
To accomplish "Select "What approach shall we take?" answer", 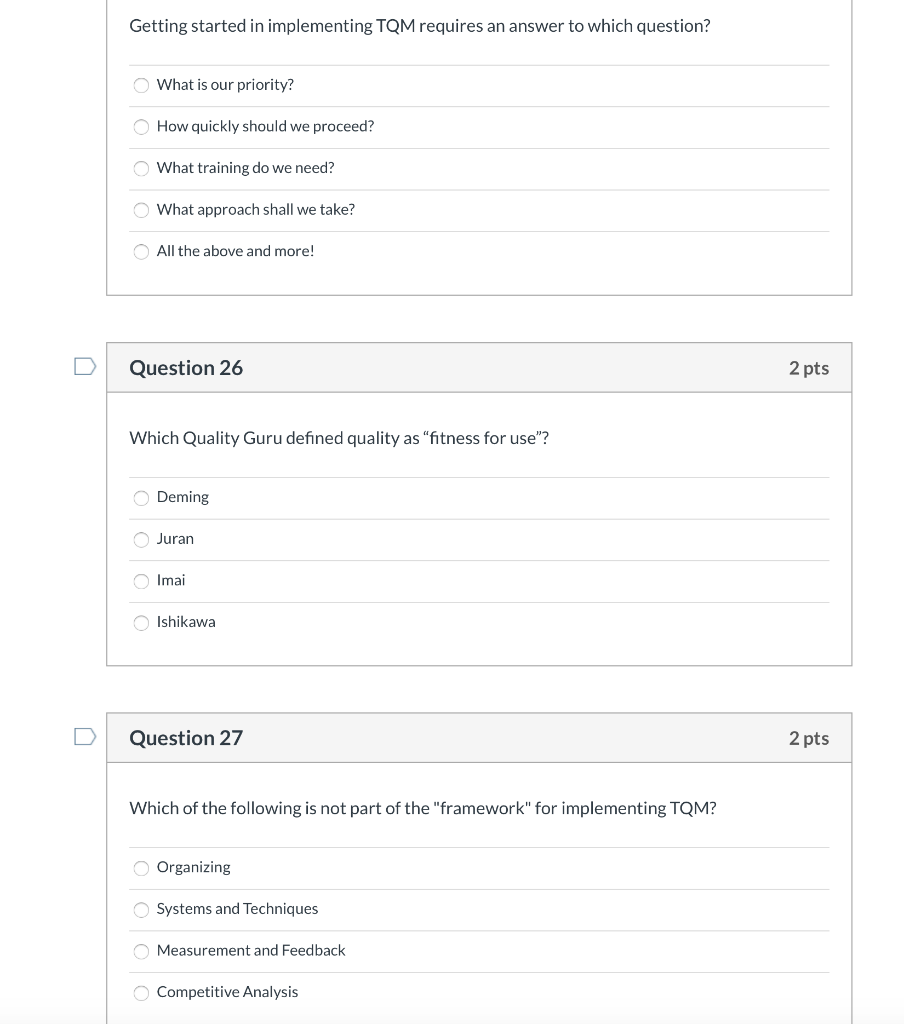I will click(142, 210).
